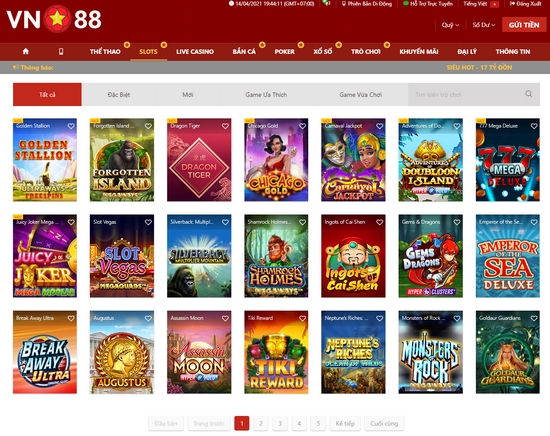Open the Bắn Cá menu

244,52
